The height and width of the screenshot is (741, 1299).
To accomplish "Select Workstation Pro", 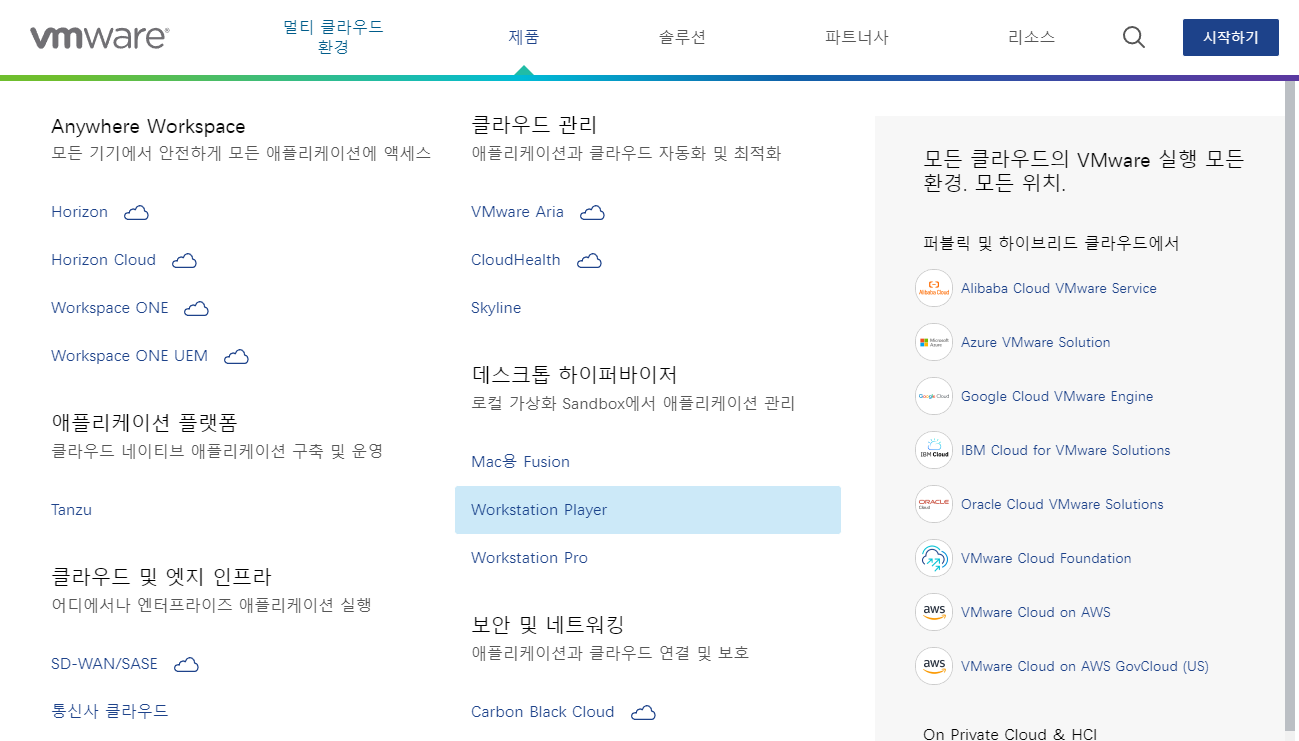I will pos(529,558).
